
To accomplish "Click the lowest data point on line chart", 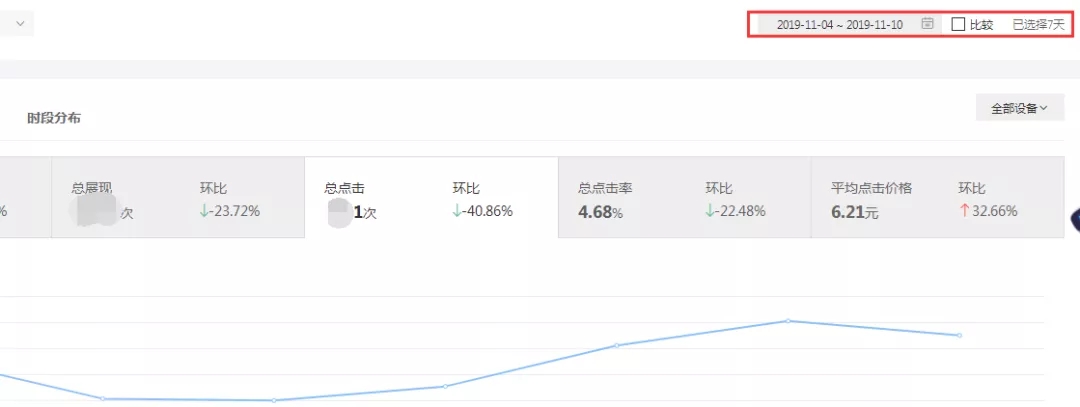I will (x=274, y=400).
